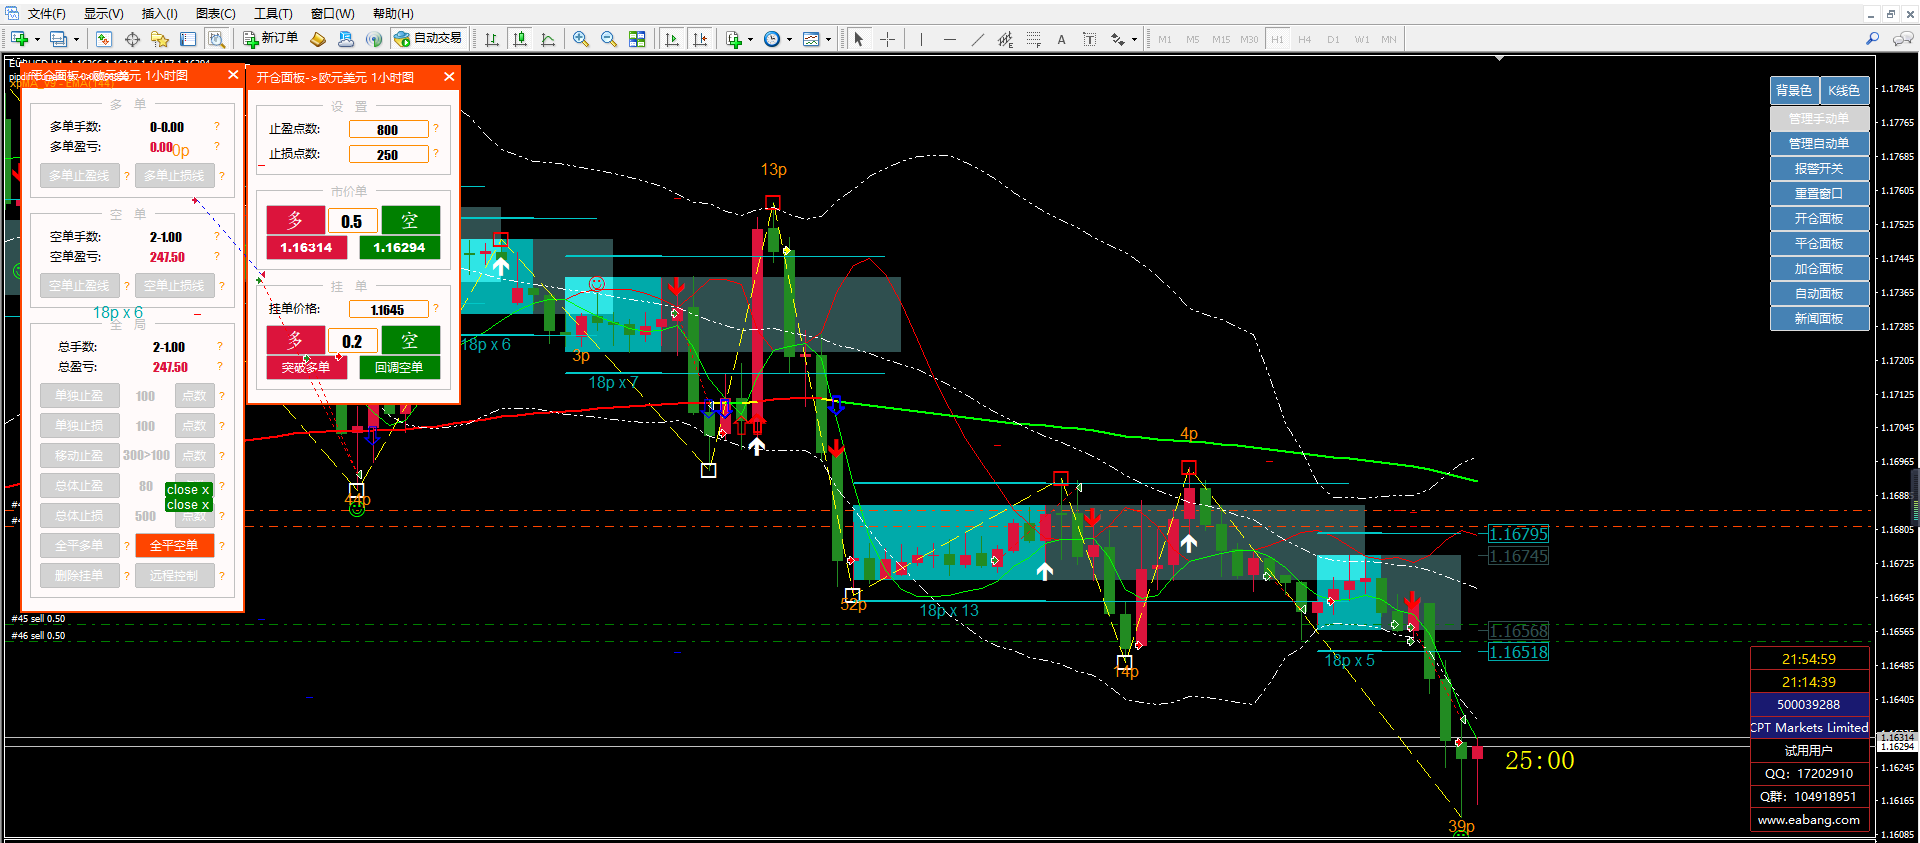Open the search magnifier at top right
Viewport: 1920px width, 843px height.
click(x=1872, y=38)
